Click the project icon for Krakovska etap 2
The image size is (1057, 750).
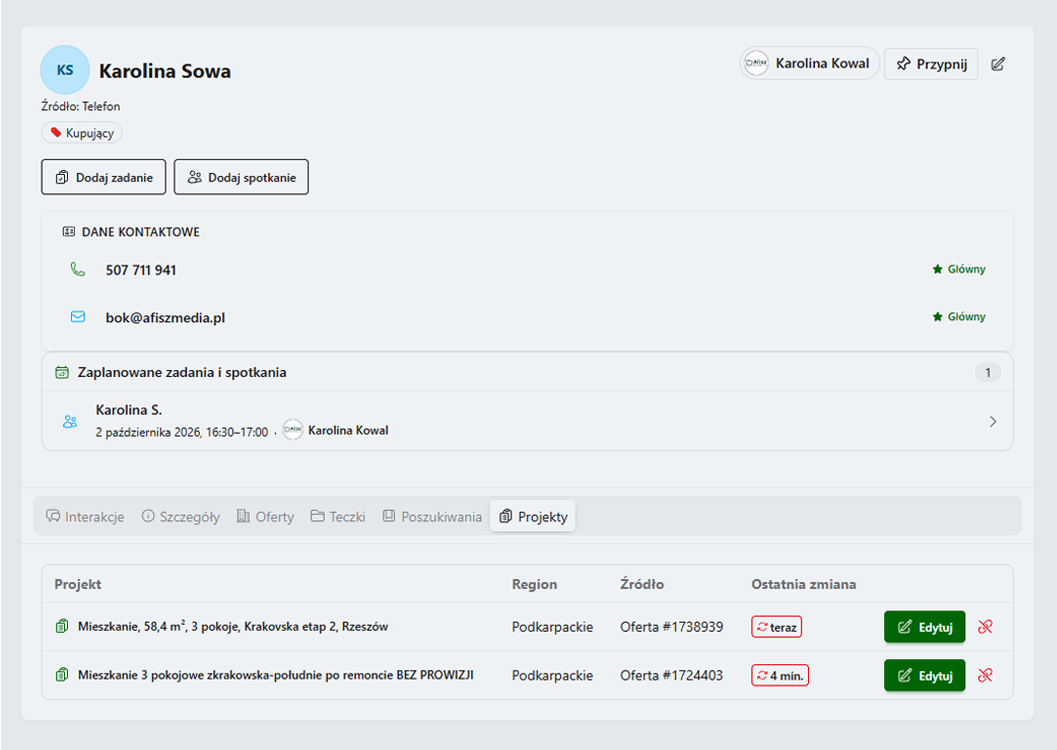pyautogui.click(x=61, y=626)
